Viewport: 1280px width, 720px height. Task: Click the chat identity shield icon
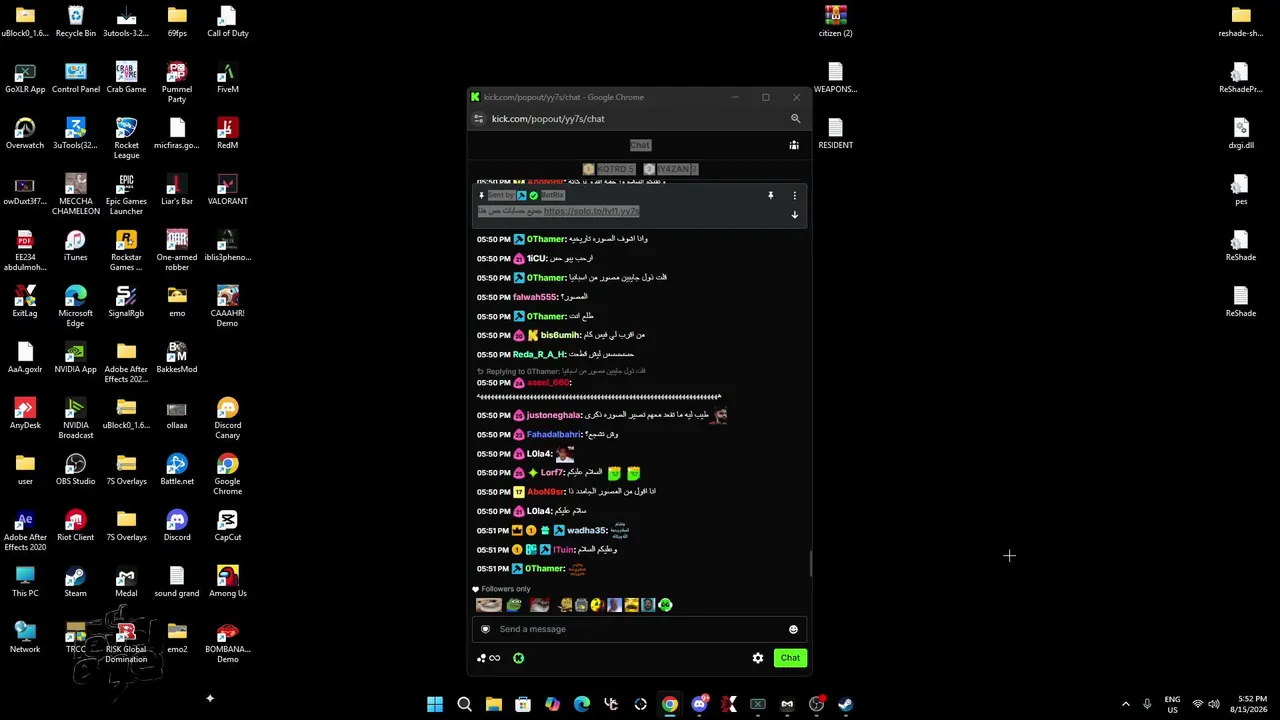(x=485, y=629)
